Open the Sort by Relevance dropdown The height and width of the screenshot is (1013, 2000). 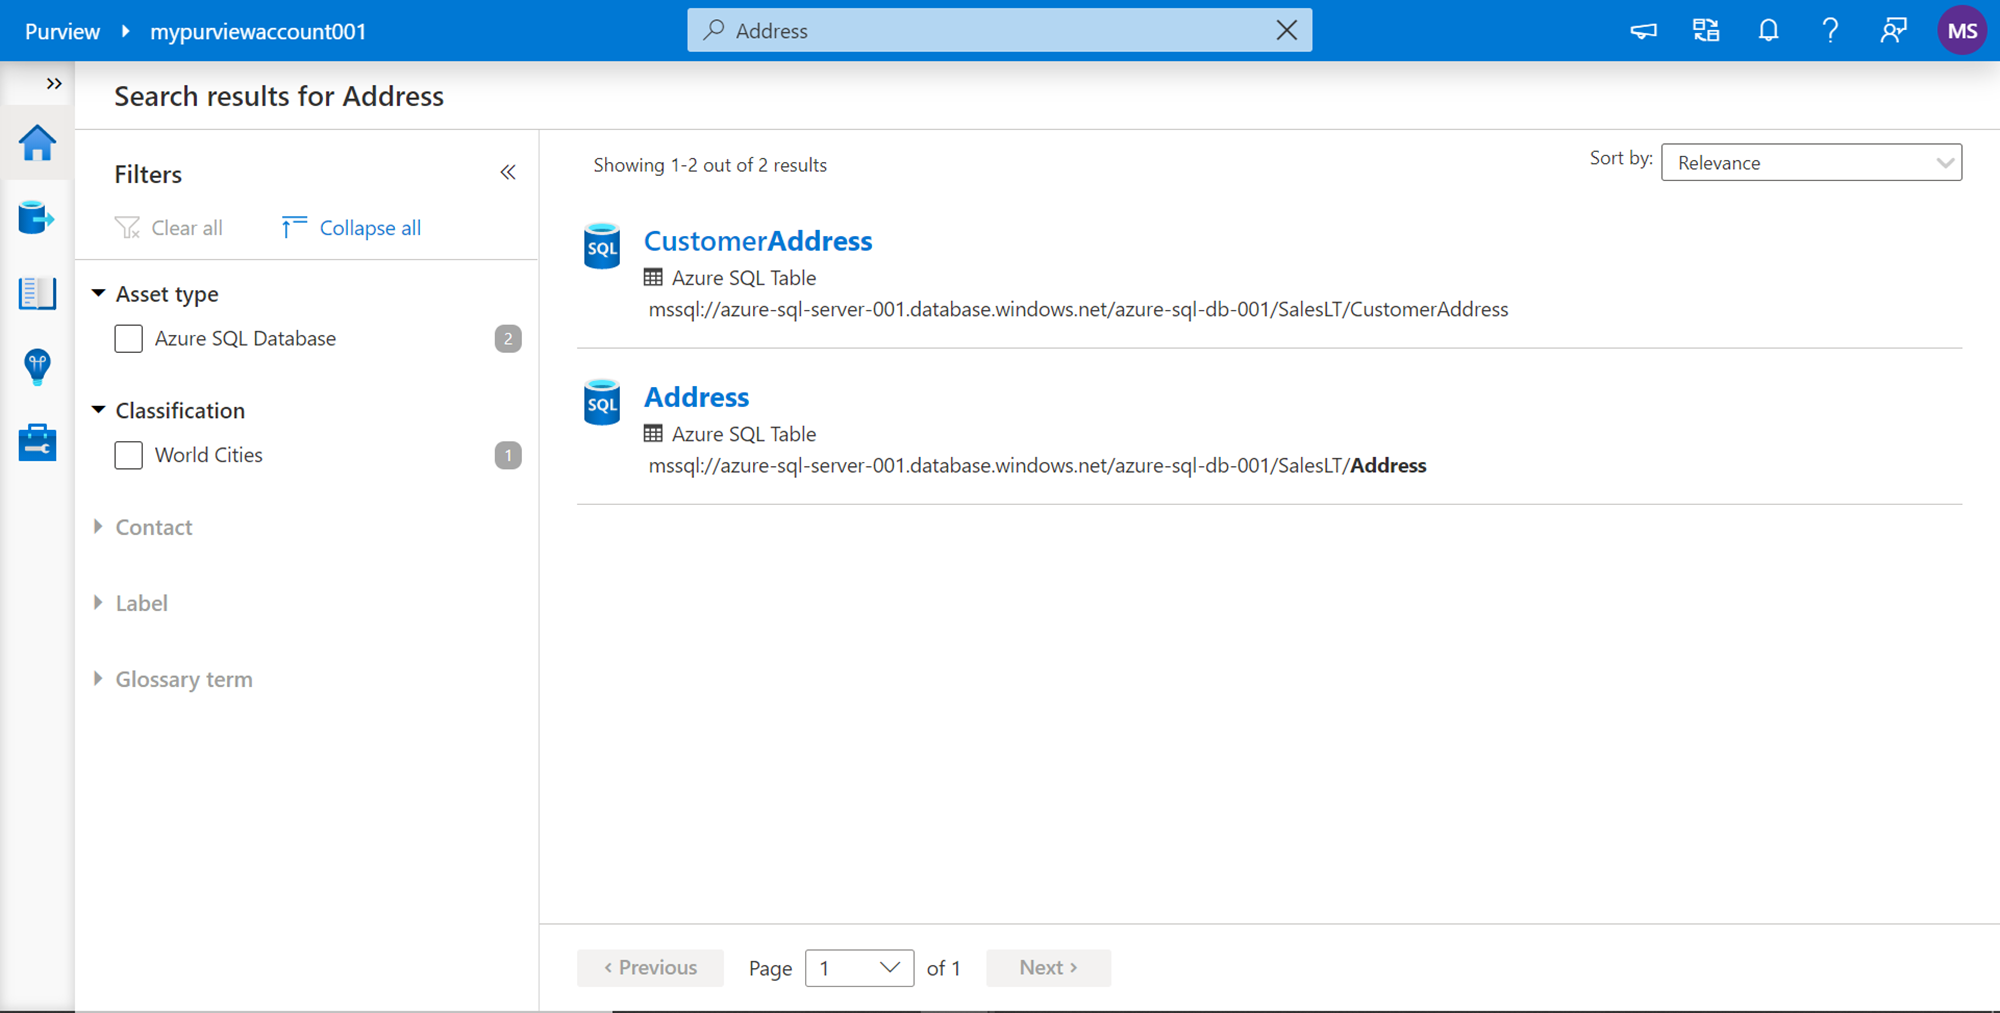coord(1811,162)
